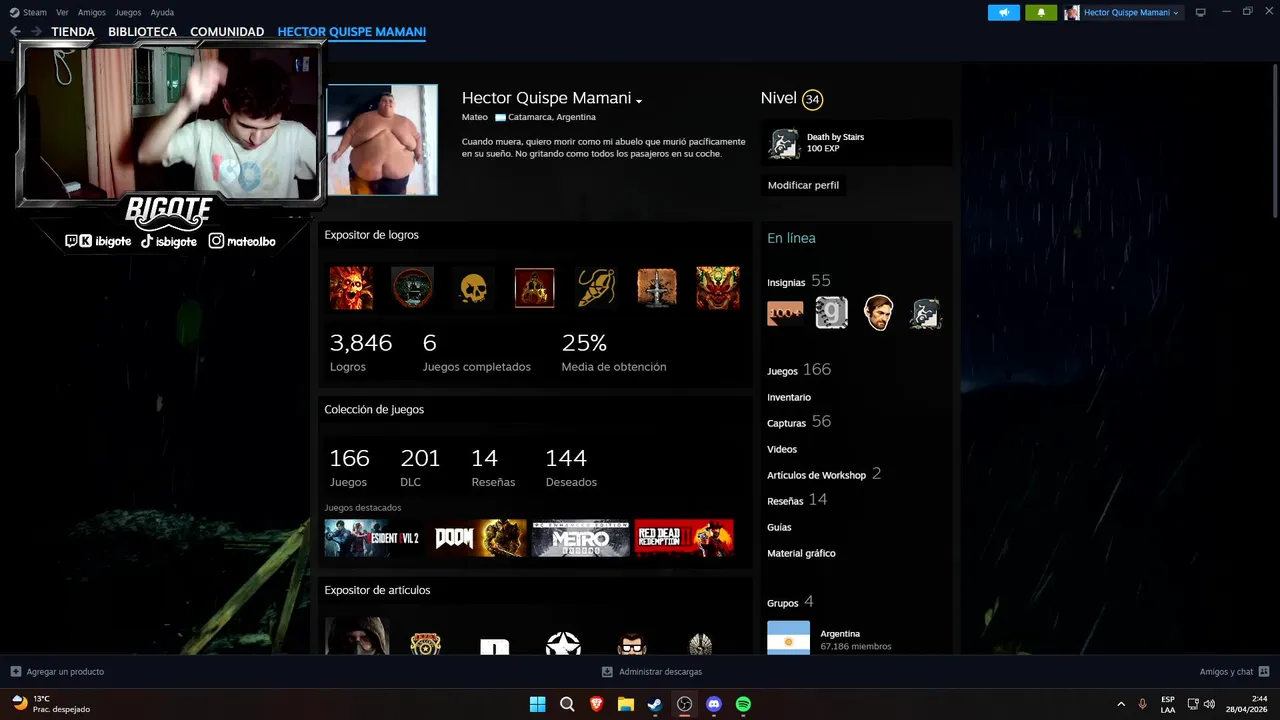1280x720 pixels.
Task: Open the volume speaker tray icon
Action: (1209, 704)
